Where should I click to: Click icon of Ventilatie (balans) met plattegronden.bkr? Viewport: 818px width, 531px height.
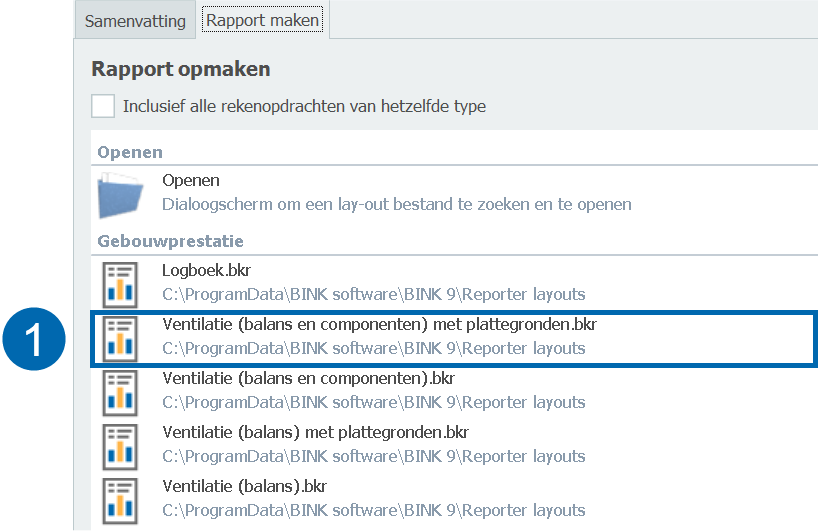[121, 445]
